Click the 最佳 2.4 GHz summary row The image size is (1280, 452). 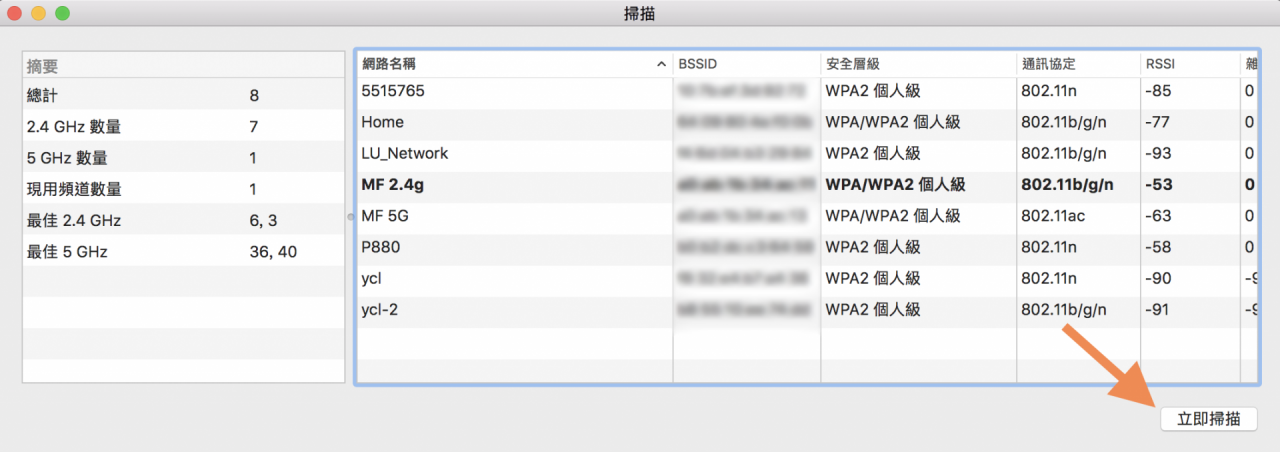pyautogui.click(x=183, y=220)
